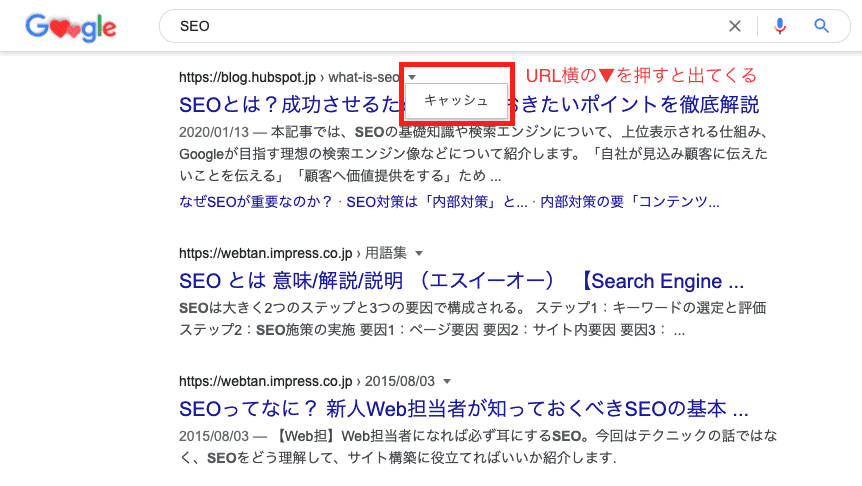This screenshot has width=862, height=486.
Task: Open result SEOってなに？ 新人Web担当者
Action: (463, 409)
